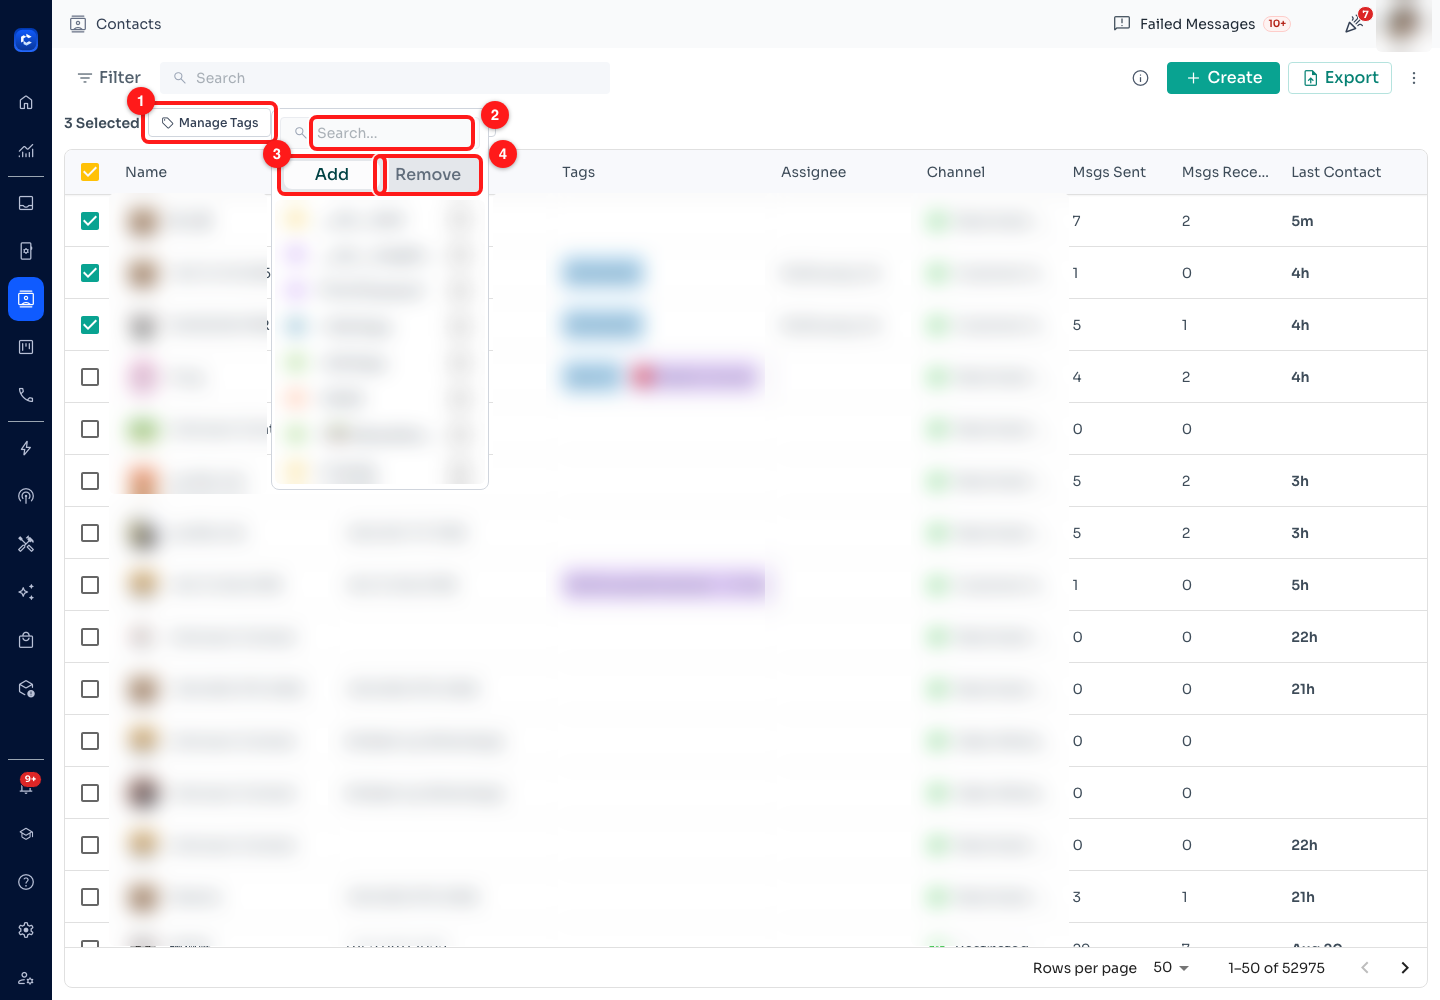1440x1000 pixels.
Task: Switch to the Add tab
Action: 331,174
